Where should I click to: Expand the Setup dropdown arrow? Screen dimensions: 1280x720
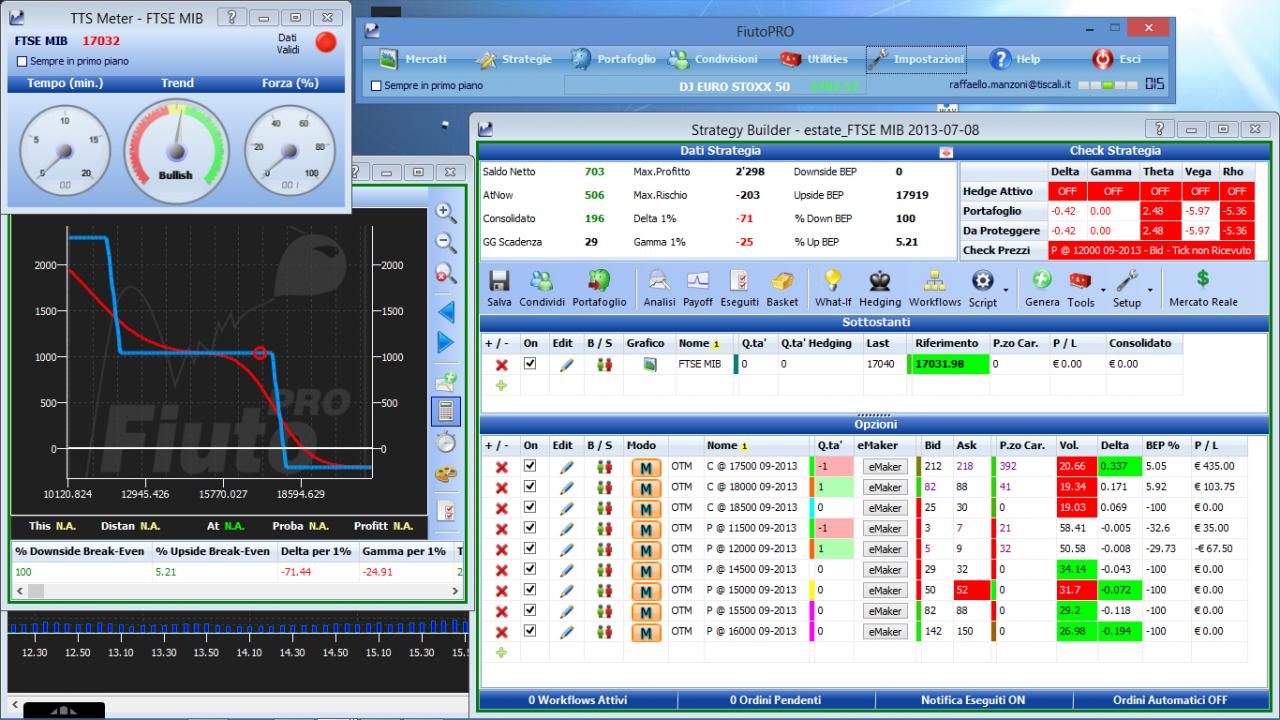1149,290
